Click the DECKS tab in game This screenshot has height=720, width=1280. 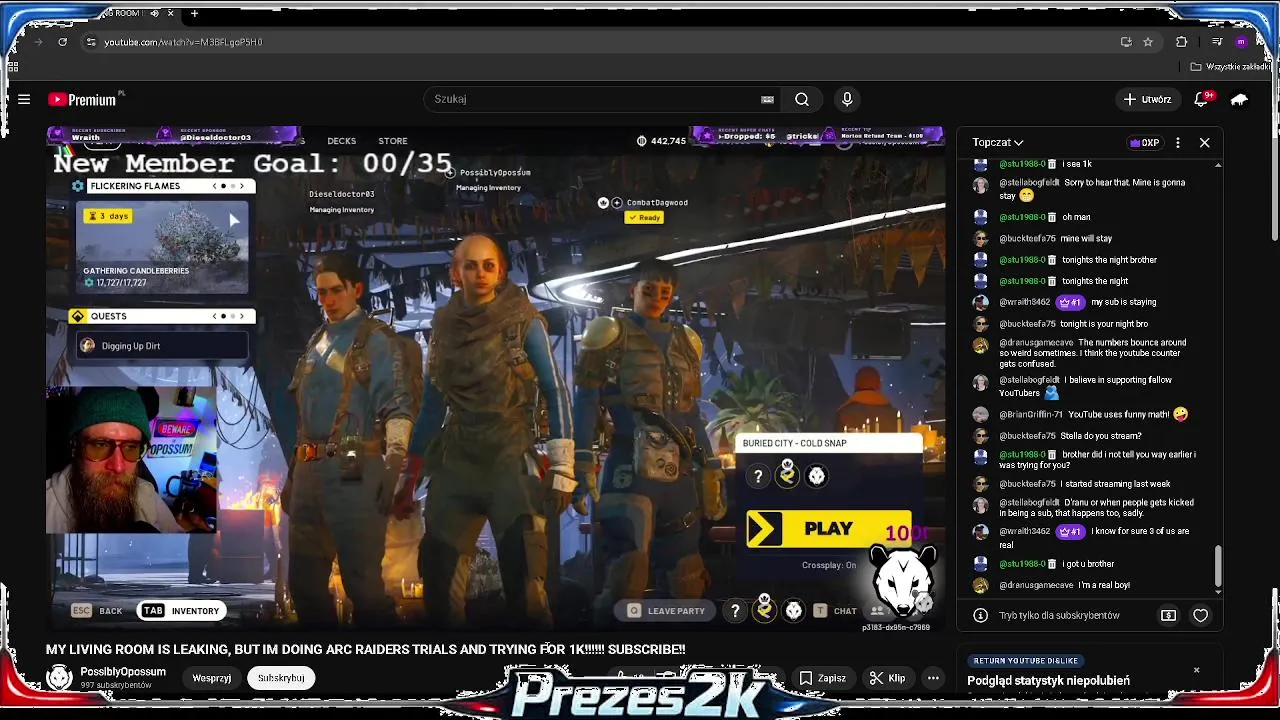341,141
